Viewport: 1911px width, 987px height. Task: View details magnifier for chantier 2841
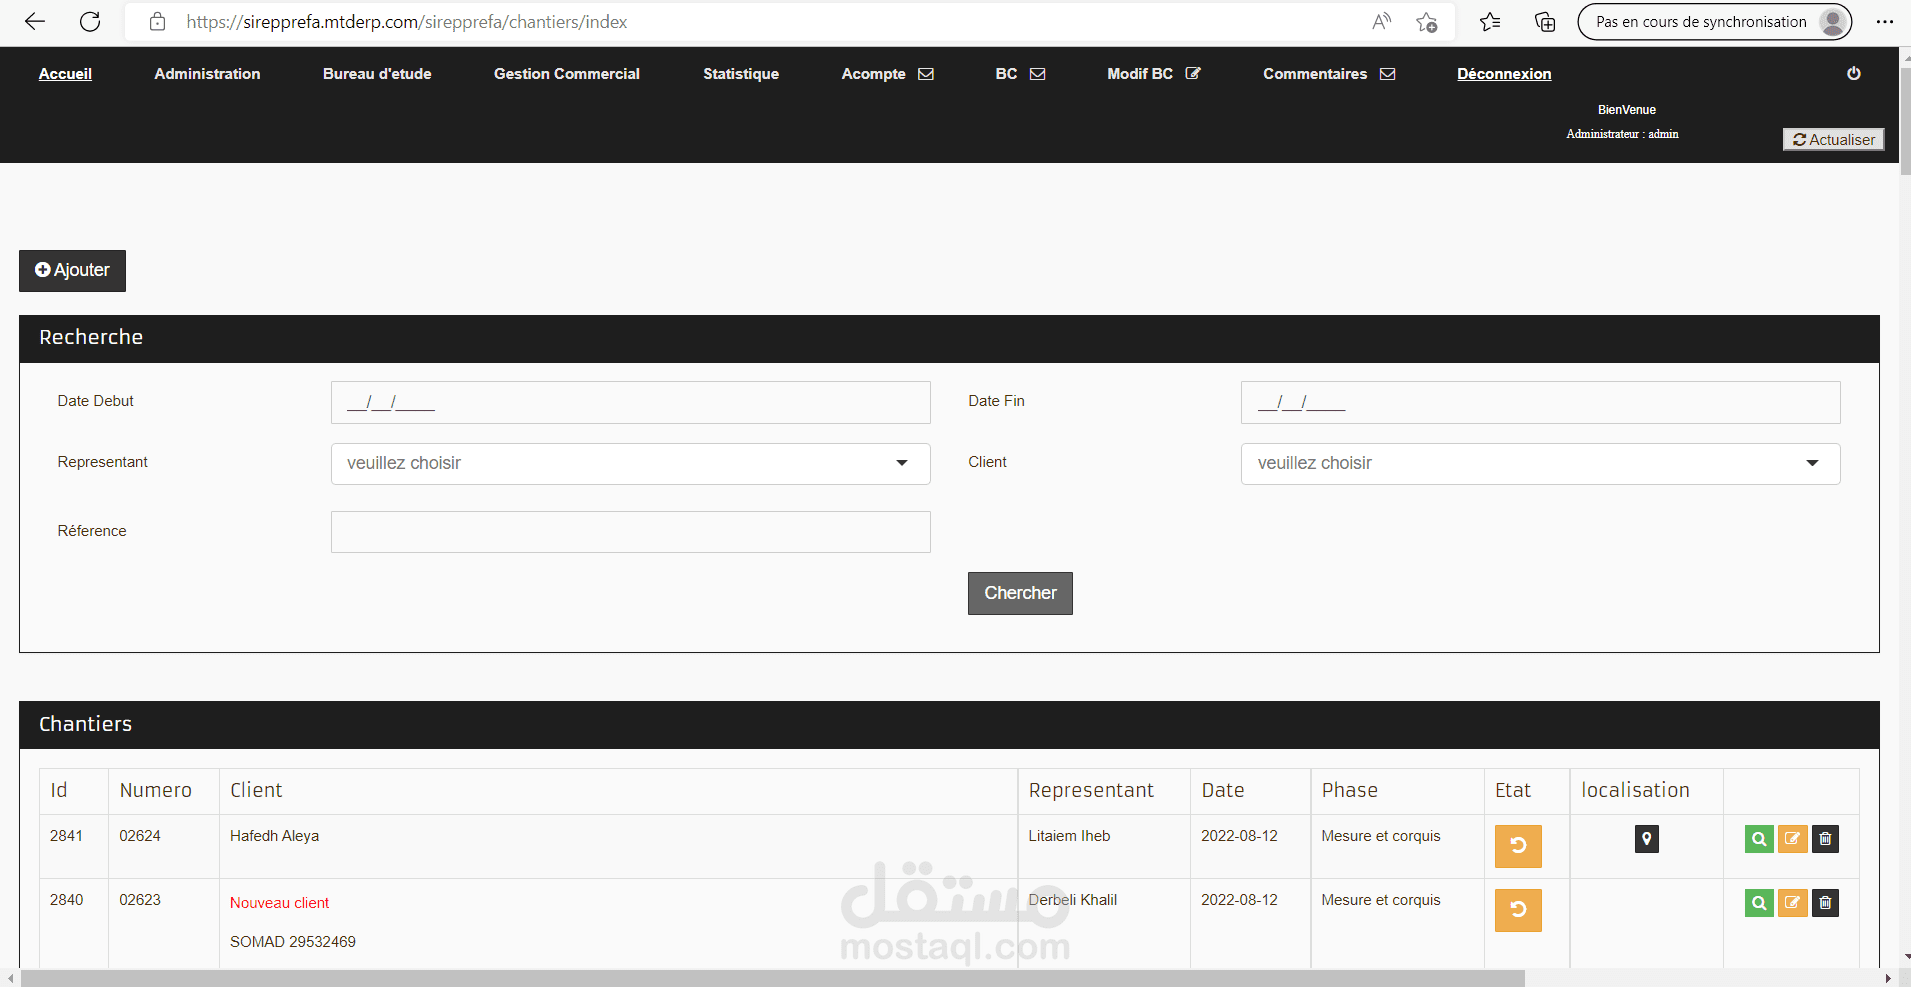coord(1759,839)
